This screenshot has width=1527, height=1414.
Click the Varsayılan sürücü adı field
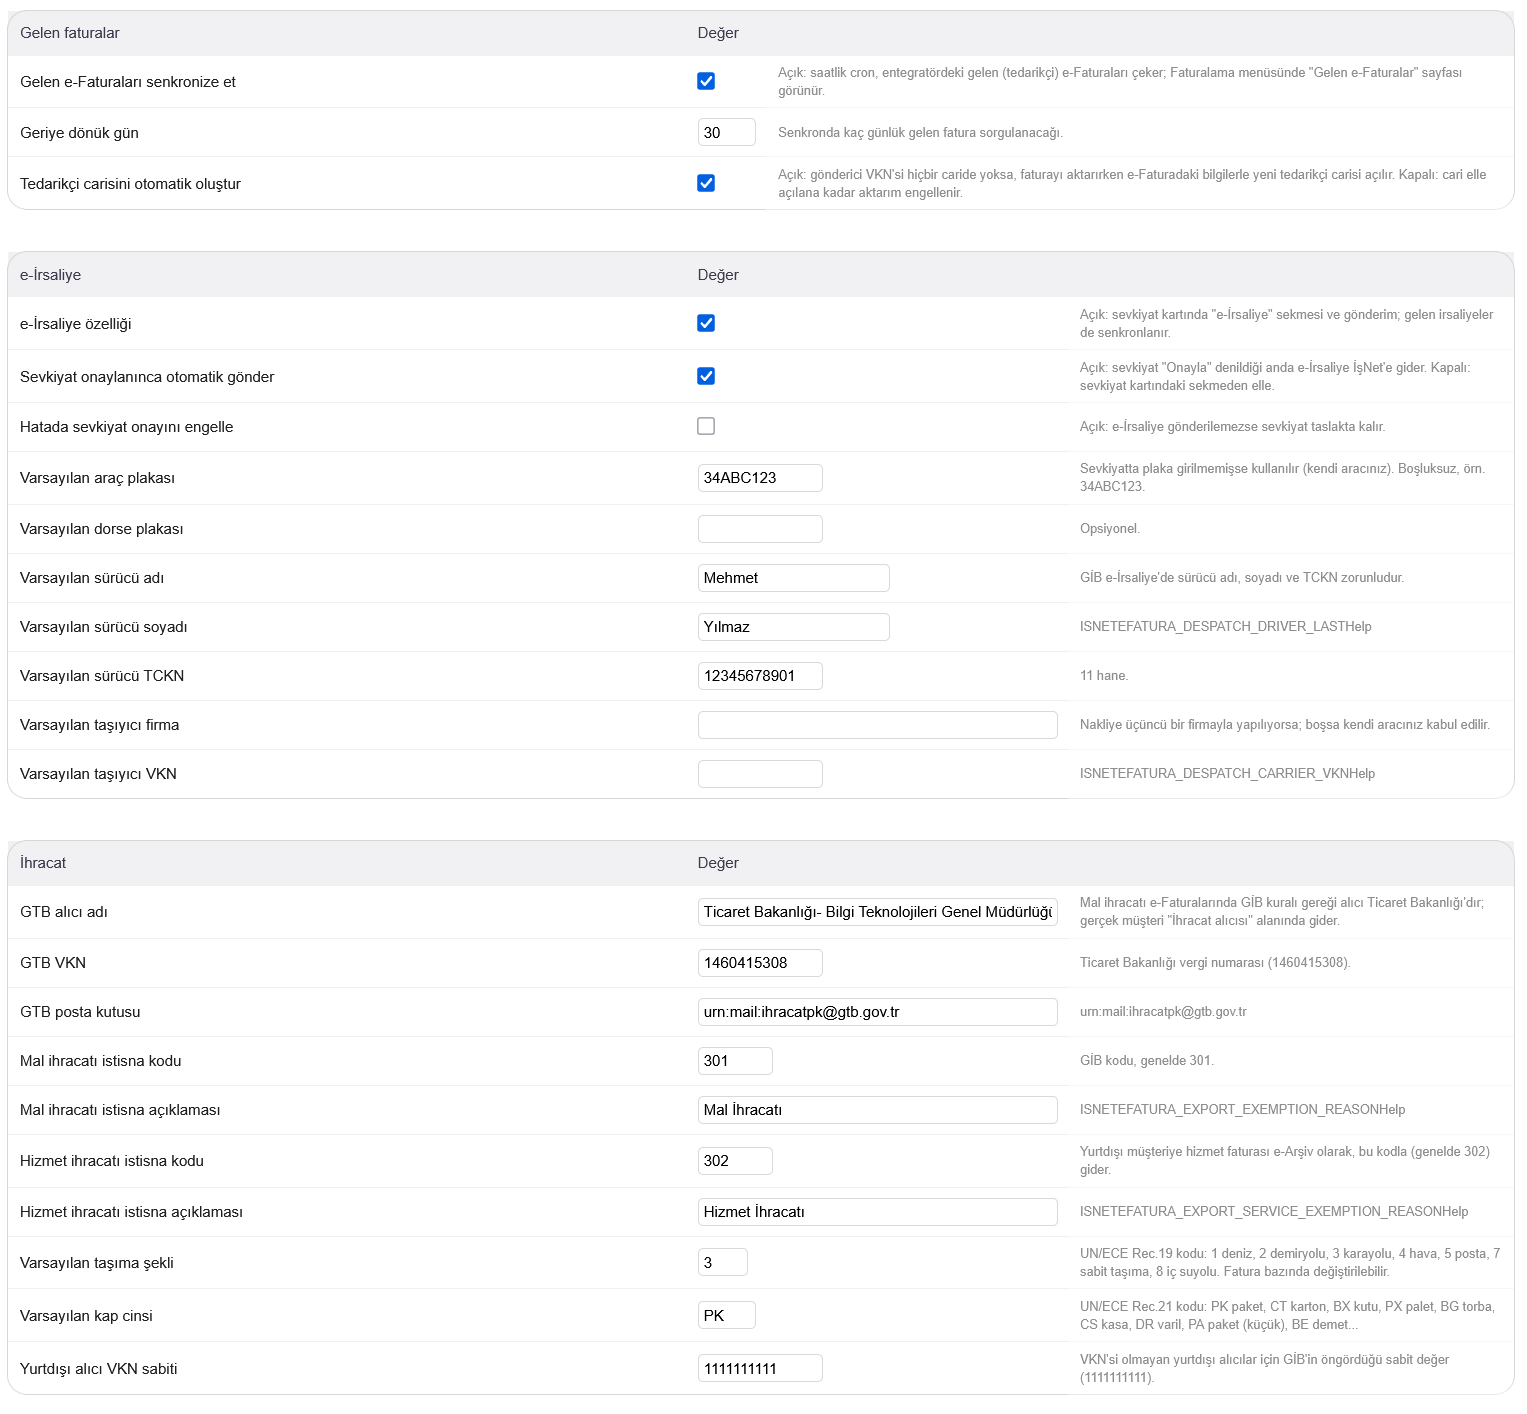[x=793, y=578]
